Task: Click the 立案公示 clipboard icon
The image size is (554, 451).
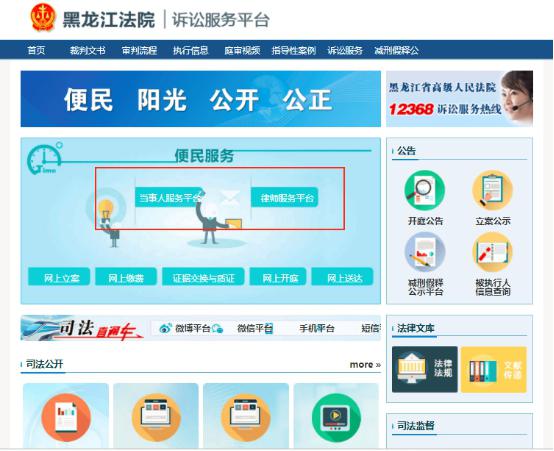Action: 492,191
